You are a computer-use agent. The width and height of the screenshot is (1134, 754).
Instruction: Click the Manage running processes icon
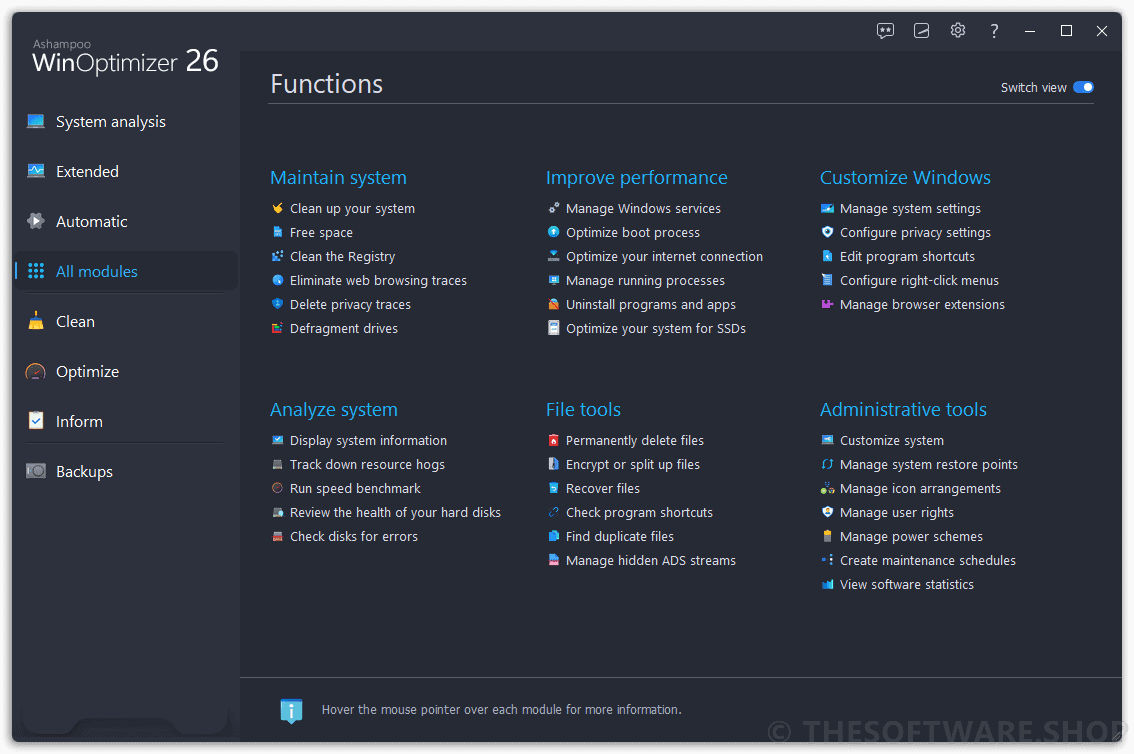[x=554, y=280]
